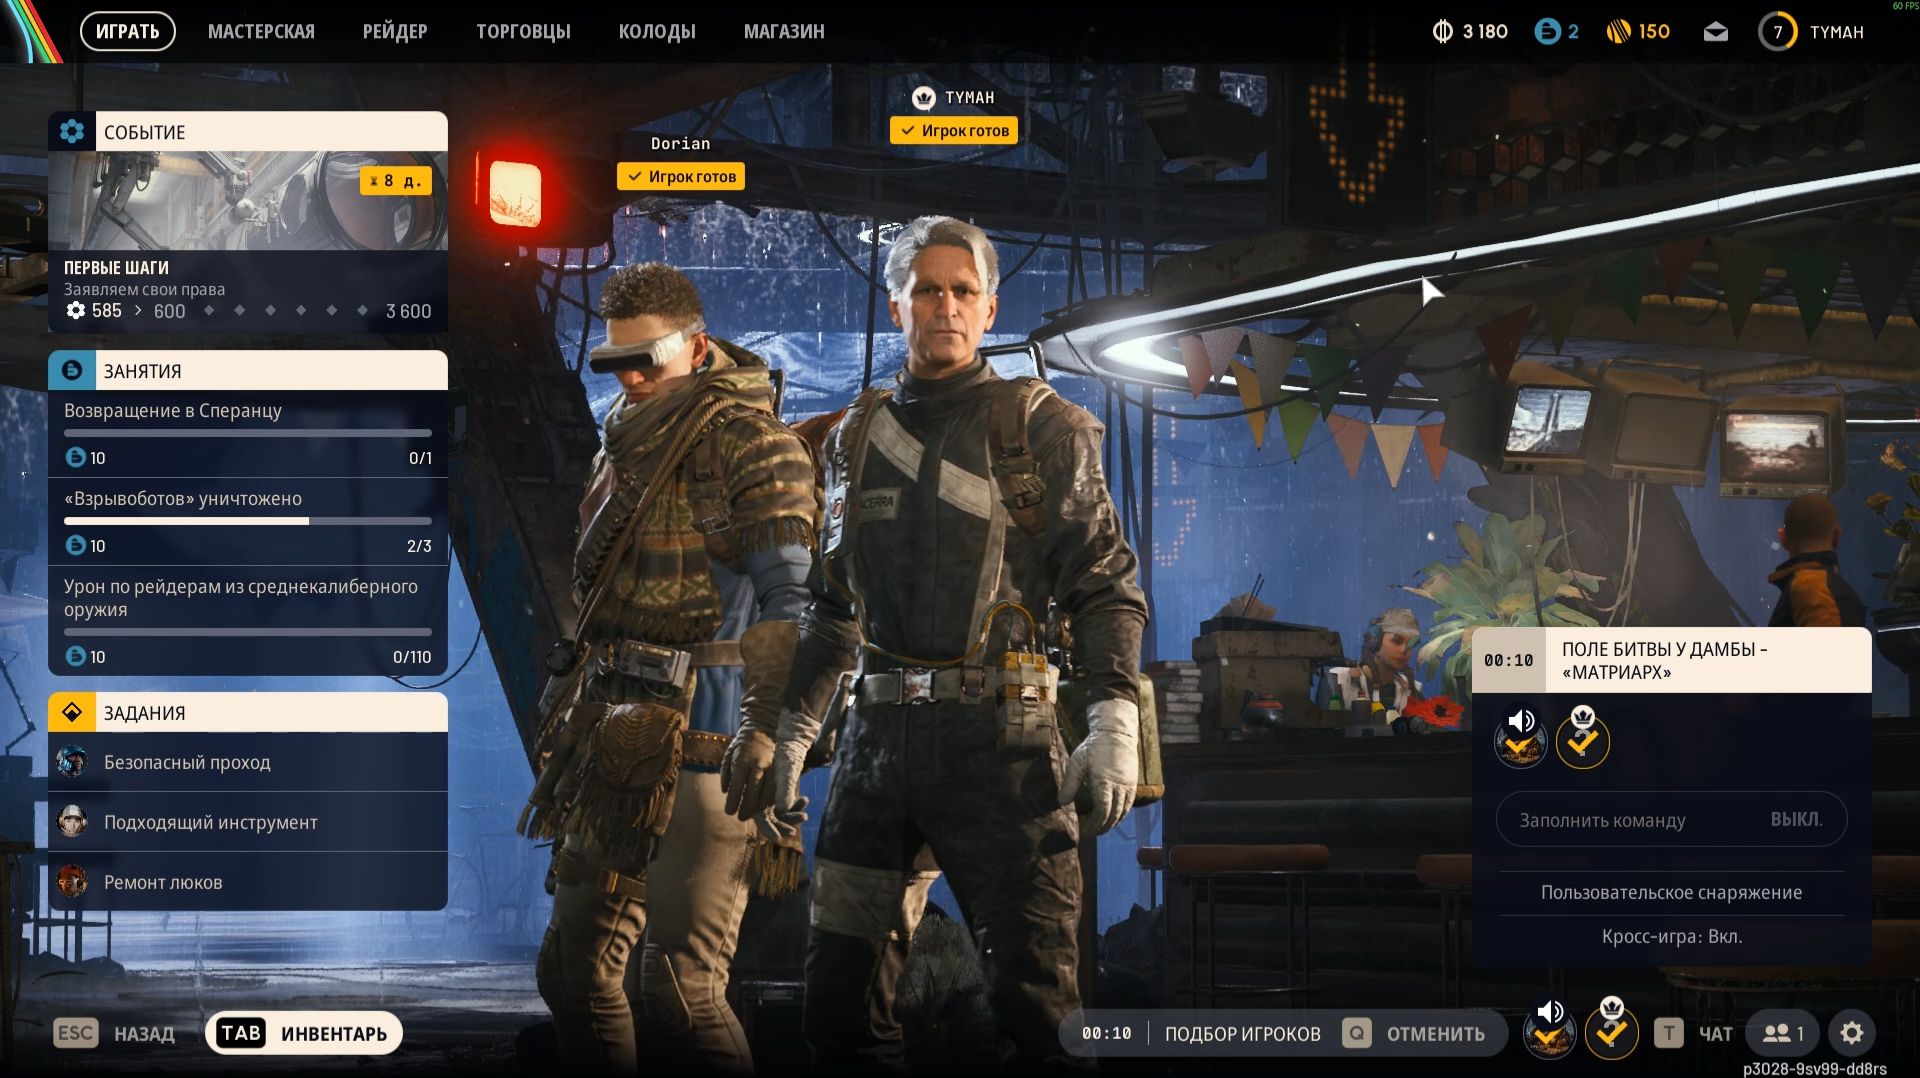The height and width of the screenshot is (1078, 1920).
Task: Click the Dorian player name label
Action: pos(680,144)
